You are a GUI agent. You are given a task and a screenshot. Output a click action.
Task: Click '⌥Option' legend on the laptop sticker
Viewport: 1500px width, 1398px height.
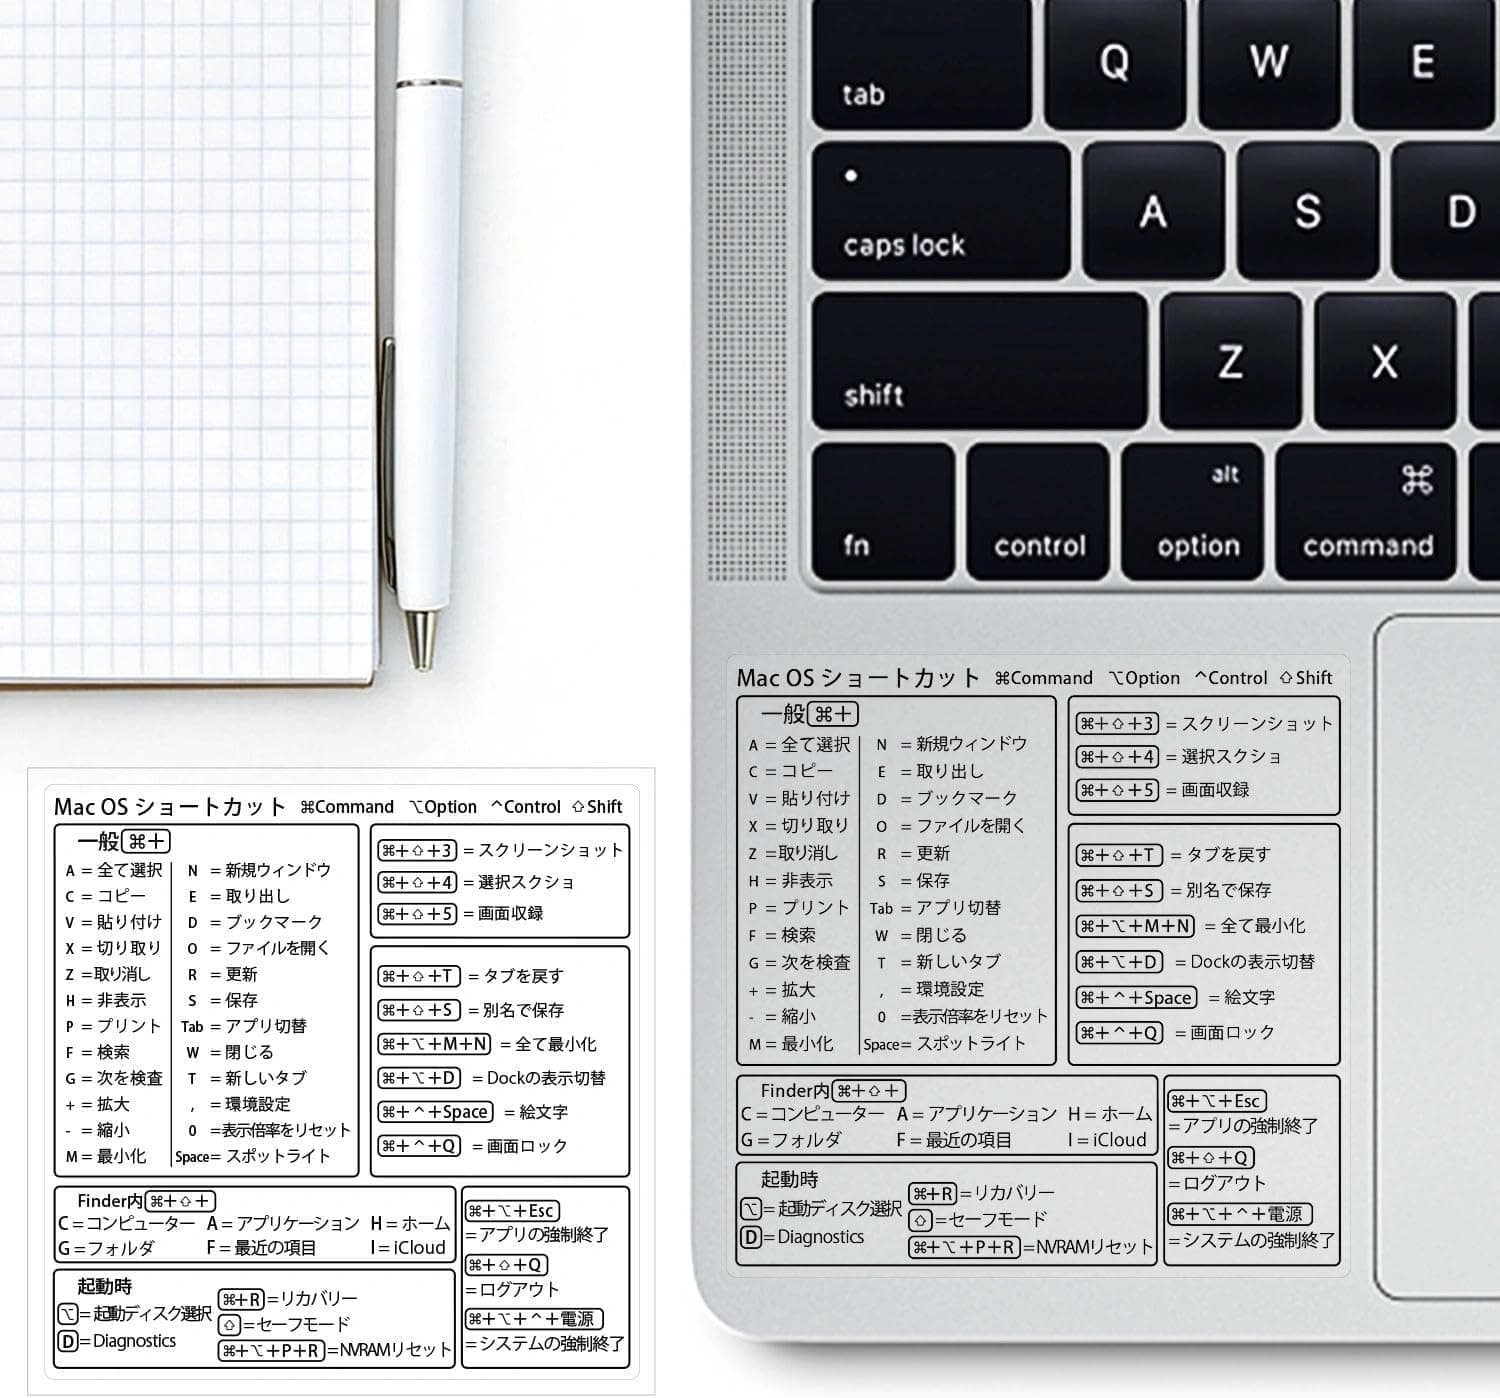[x=1144, y=678]
